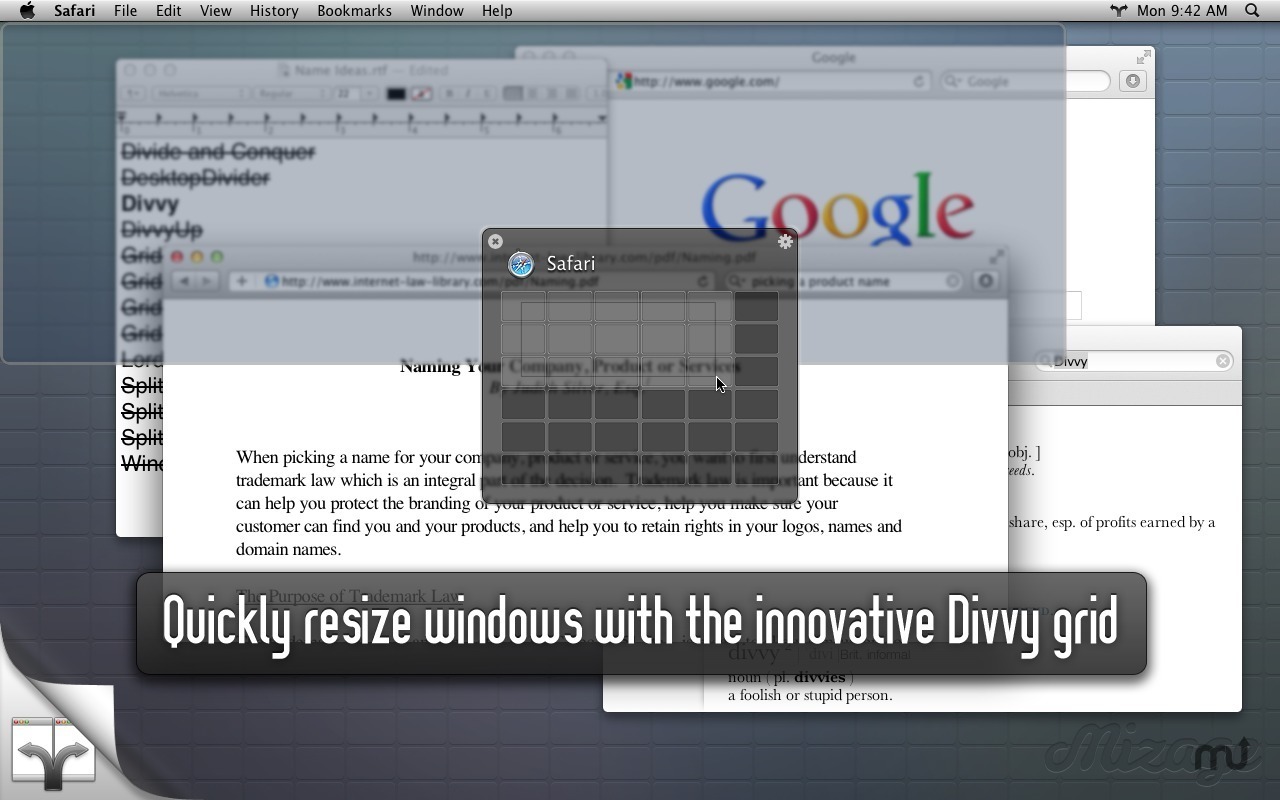Click the google.com address field
The width and height of the screenshot is (1280, 800).
point(772,81)
